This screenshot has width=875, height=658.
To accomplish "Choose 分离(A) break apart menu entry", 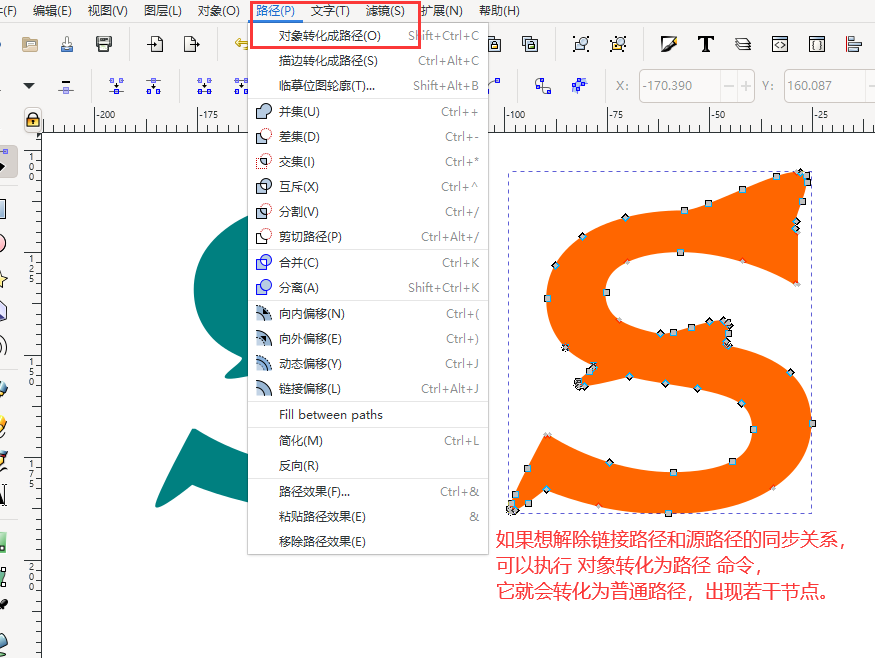I will 368,287.
